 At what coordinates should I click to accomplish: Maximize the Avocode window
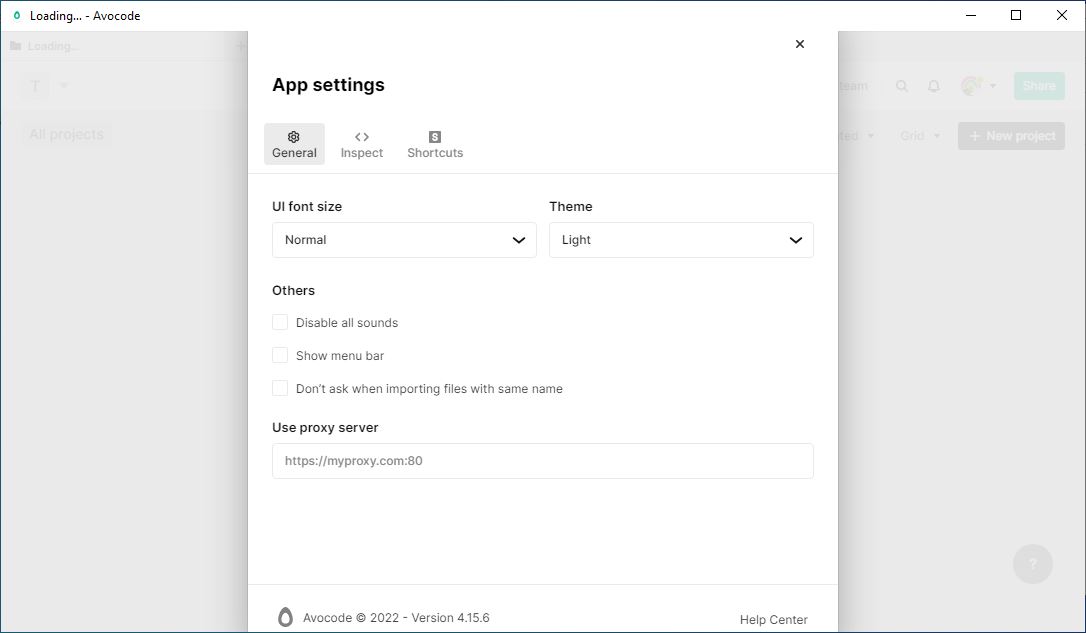1016,15
